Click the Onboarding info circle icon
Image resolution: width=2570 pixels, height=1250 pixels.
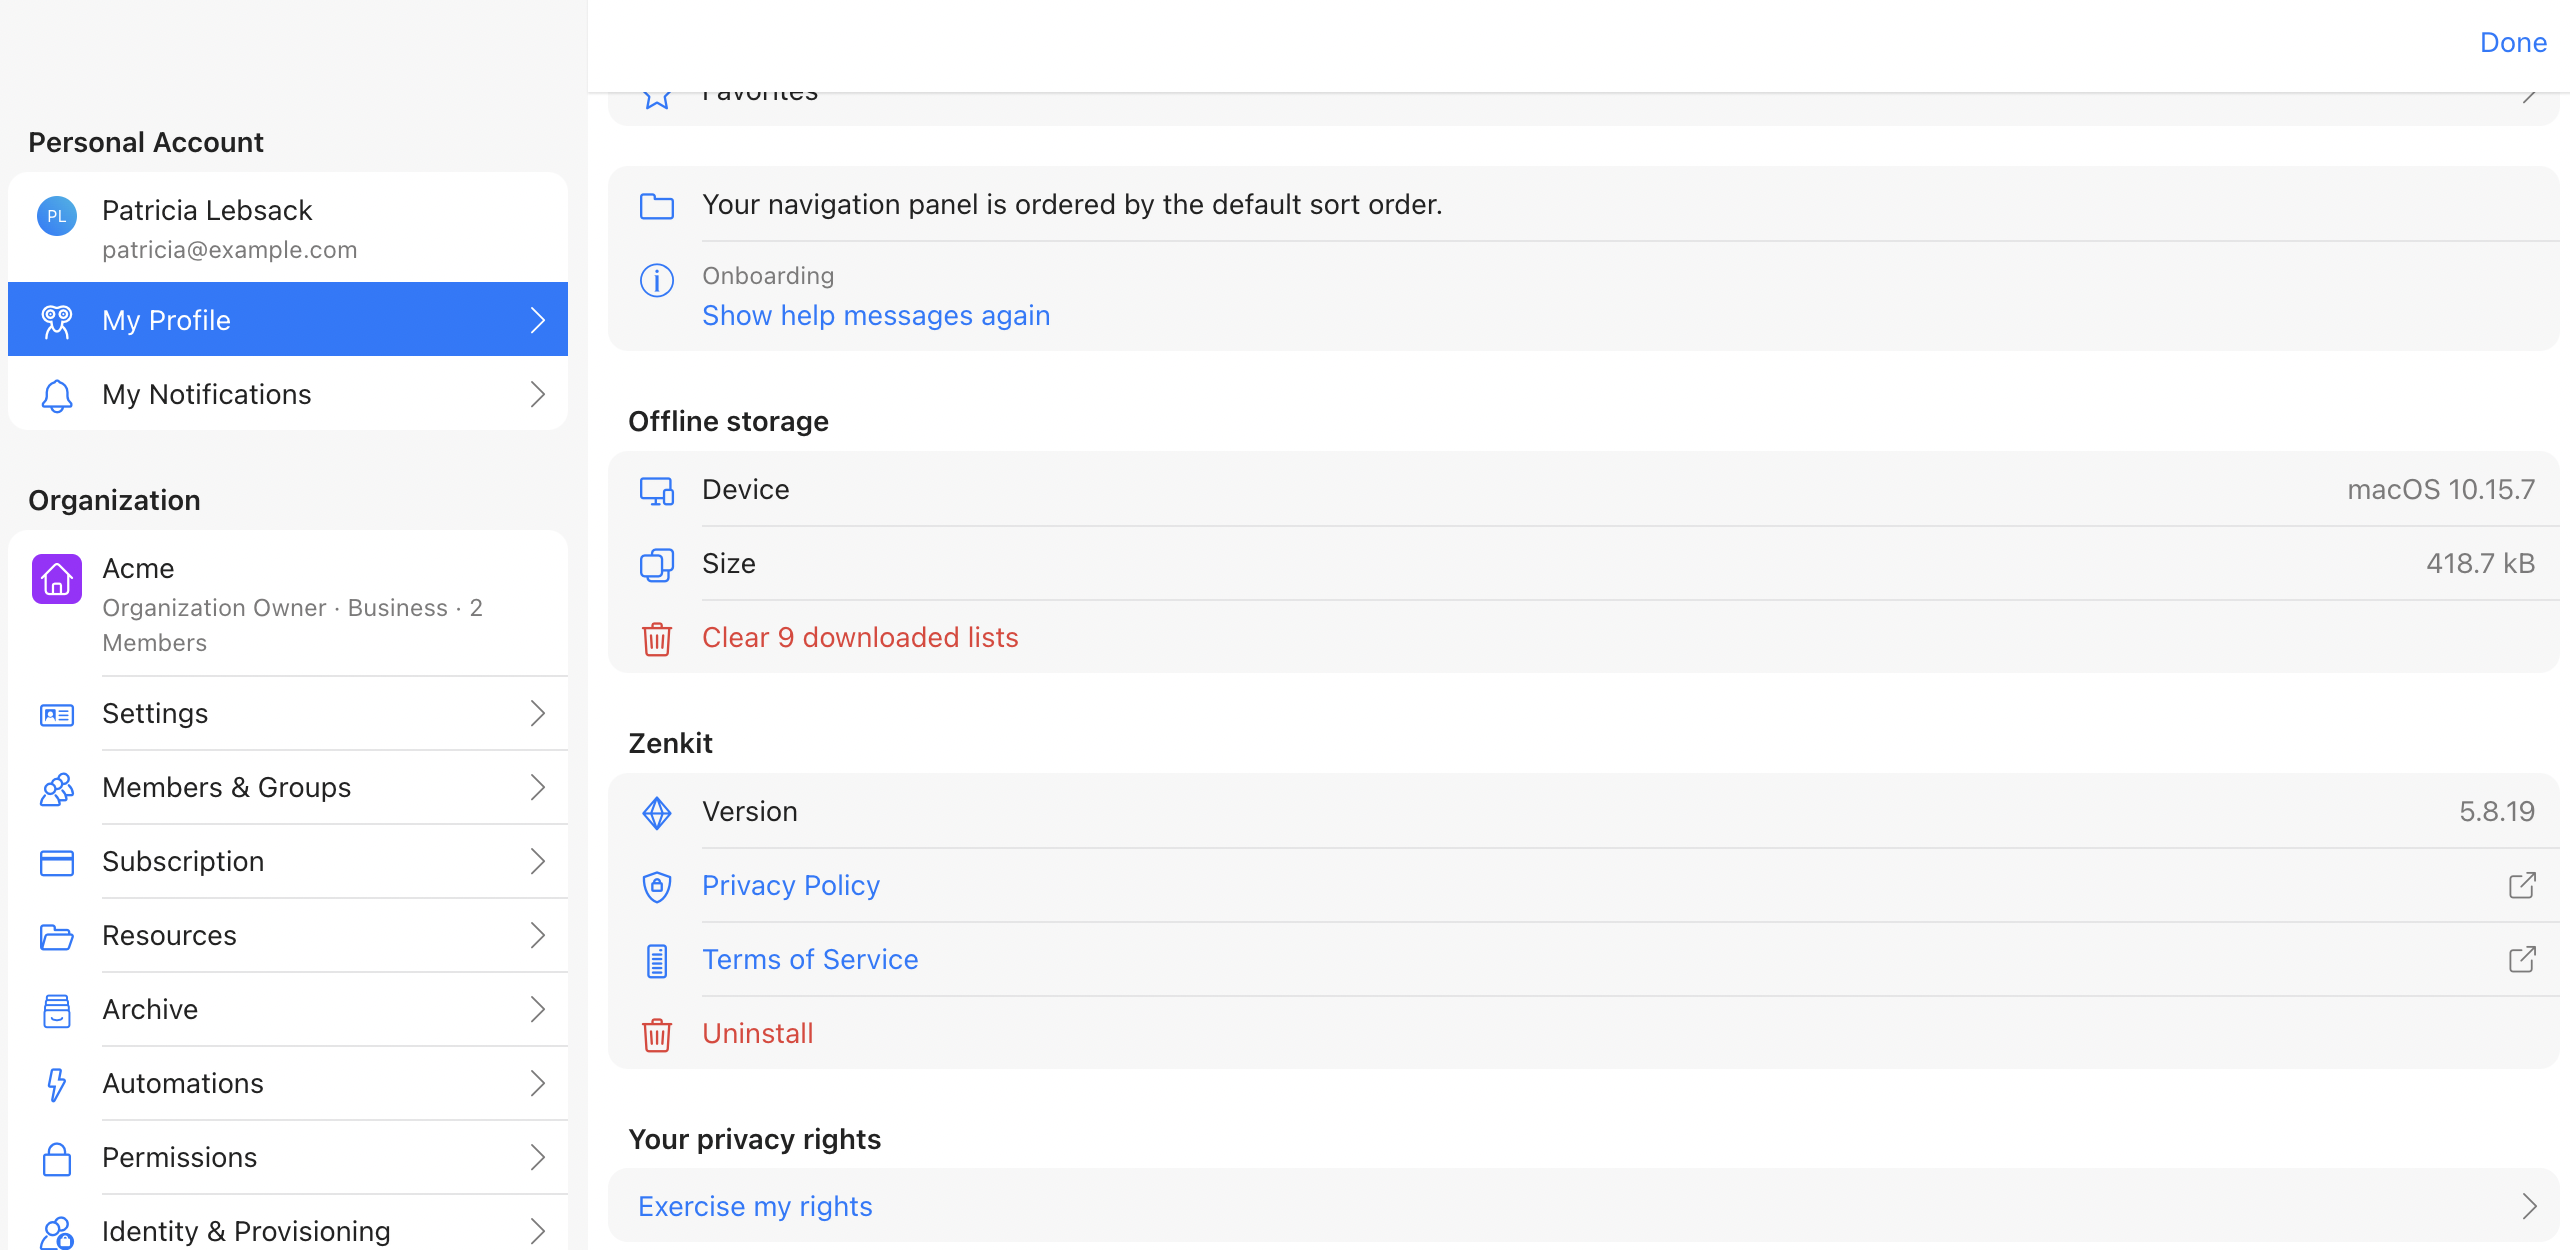657,280
